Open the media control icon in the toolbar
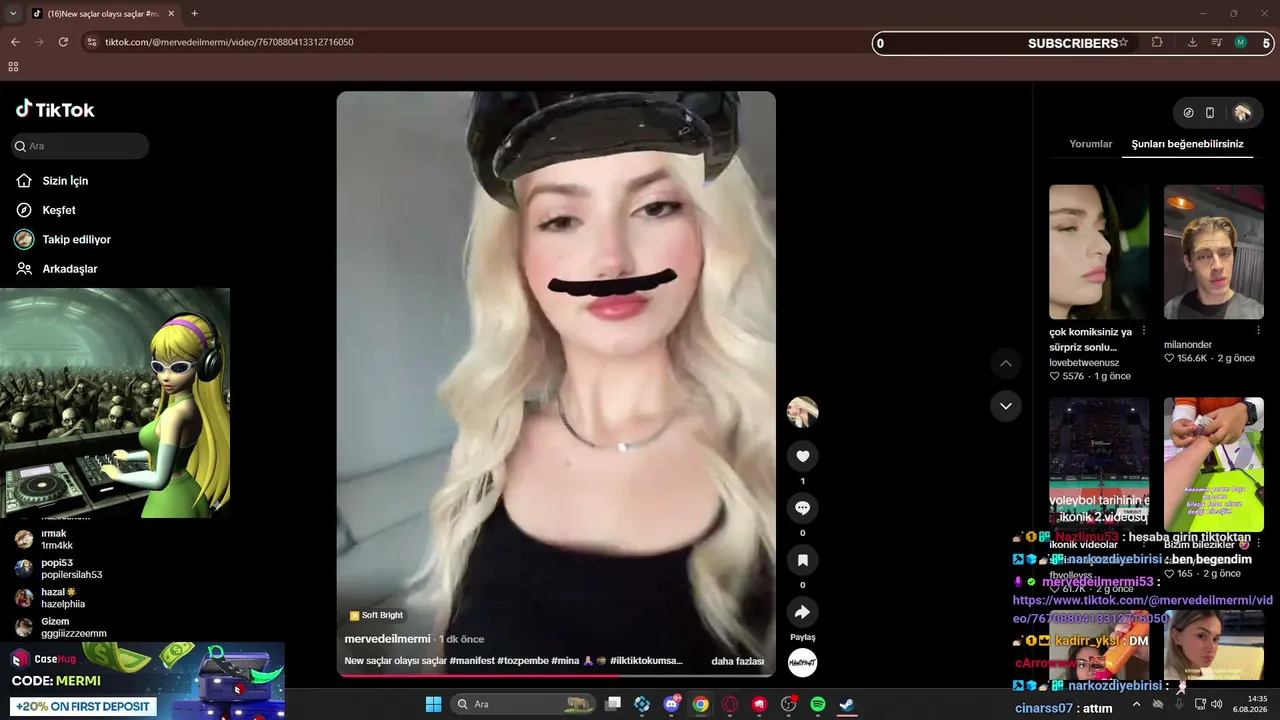The height and width of the screenshot is (720, 1280). tap(1216, 42)
